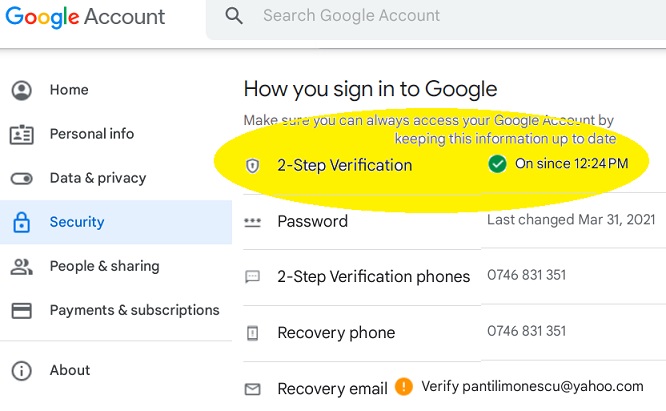This screenshot has height=411, width=666.
Task: Click the green checkmark status icon
Action: coord(497,163)
